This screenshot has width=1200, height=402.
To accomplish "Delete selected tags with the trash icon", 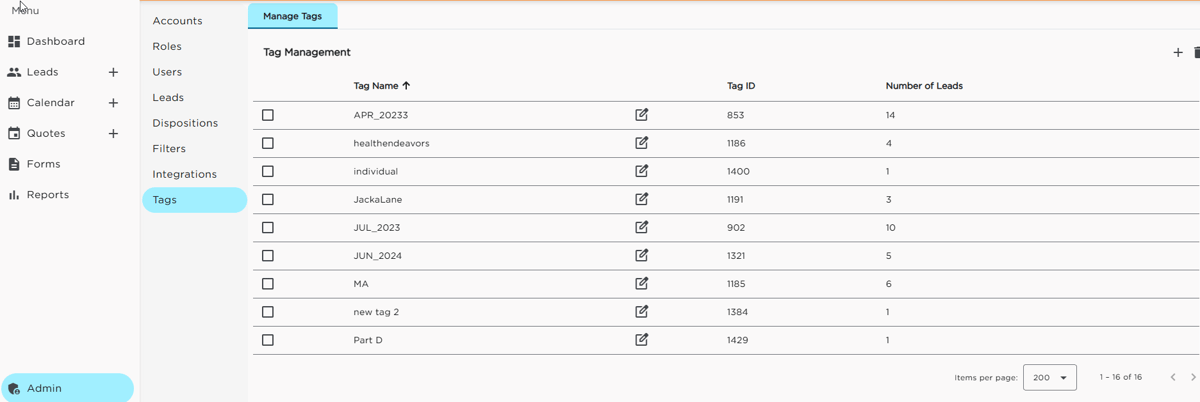I will click(x=1196, y=52).
